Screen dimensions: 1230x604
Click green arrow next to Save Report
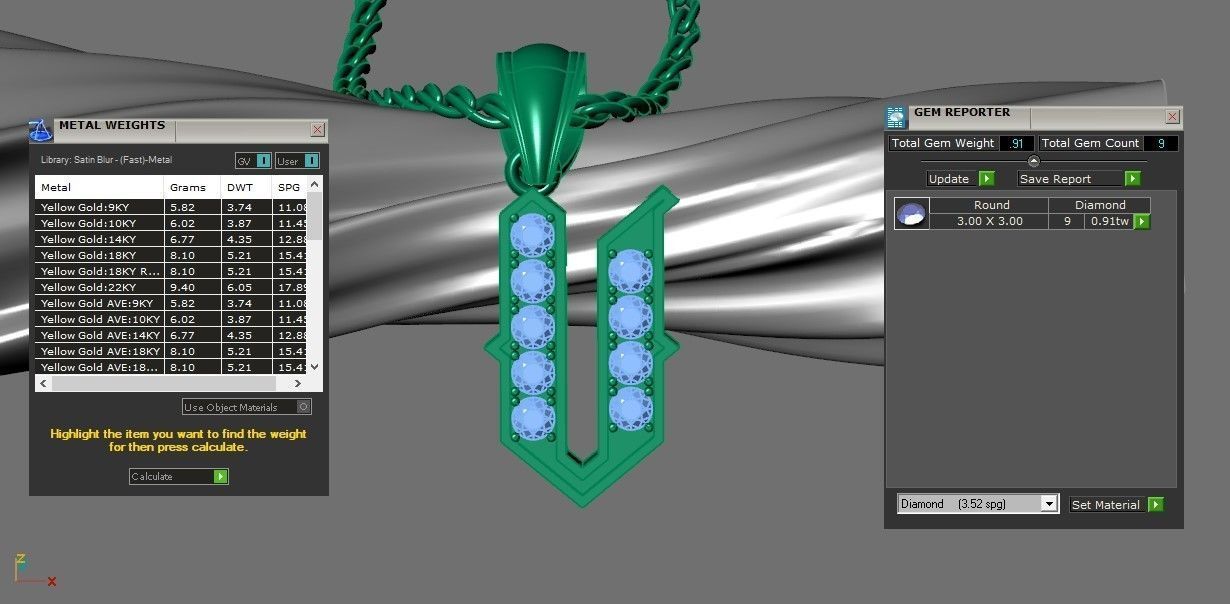[1132, 179]
